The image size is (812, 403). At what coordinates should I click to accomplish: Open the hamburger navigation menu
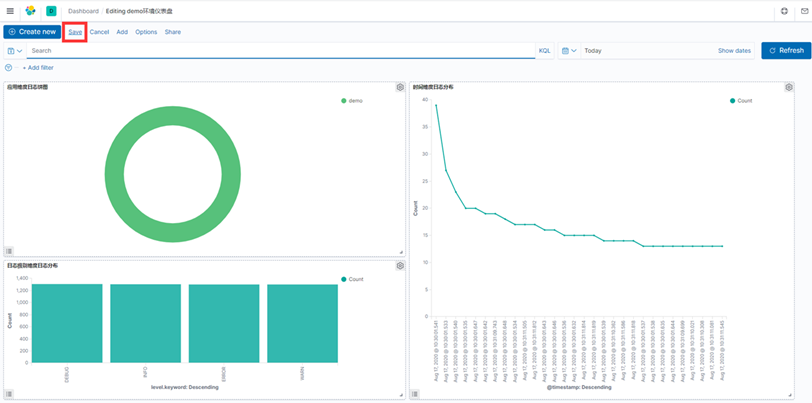[10, 11]
